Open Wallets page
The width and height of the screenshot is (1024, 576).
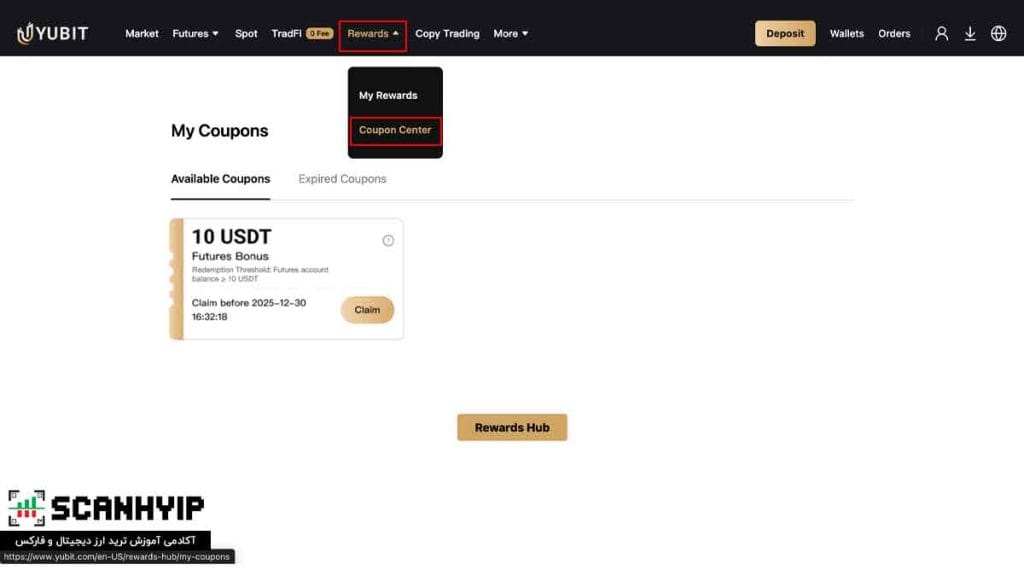click(x=846, y=33)
